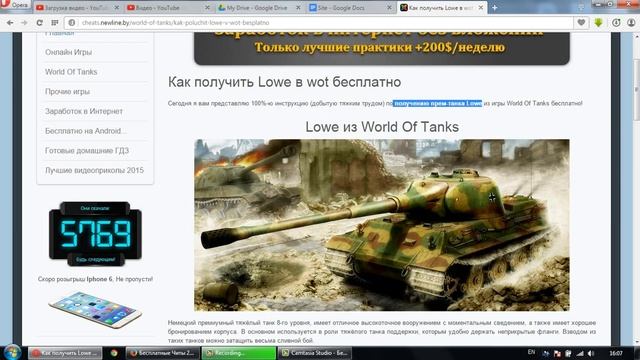
Task: Click heading Как получить Lowe в wot бесплатно
Action: (284, 82)
